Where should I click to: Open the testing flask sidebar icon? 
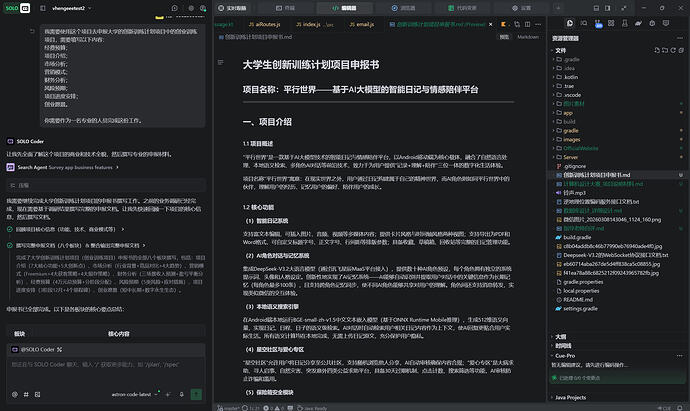point(624,23)
